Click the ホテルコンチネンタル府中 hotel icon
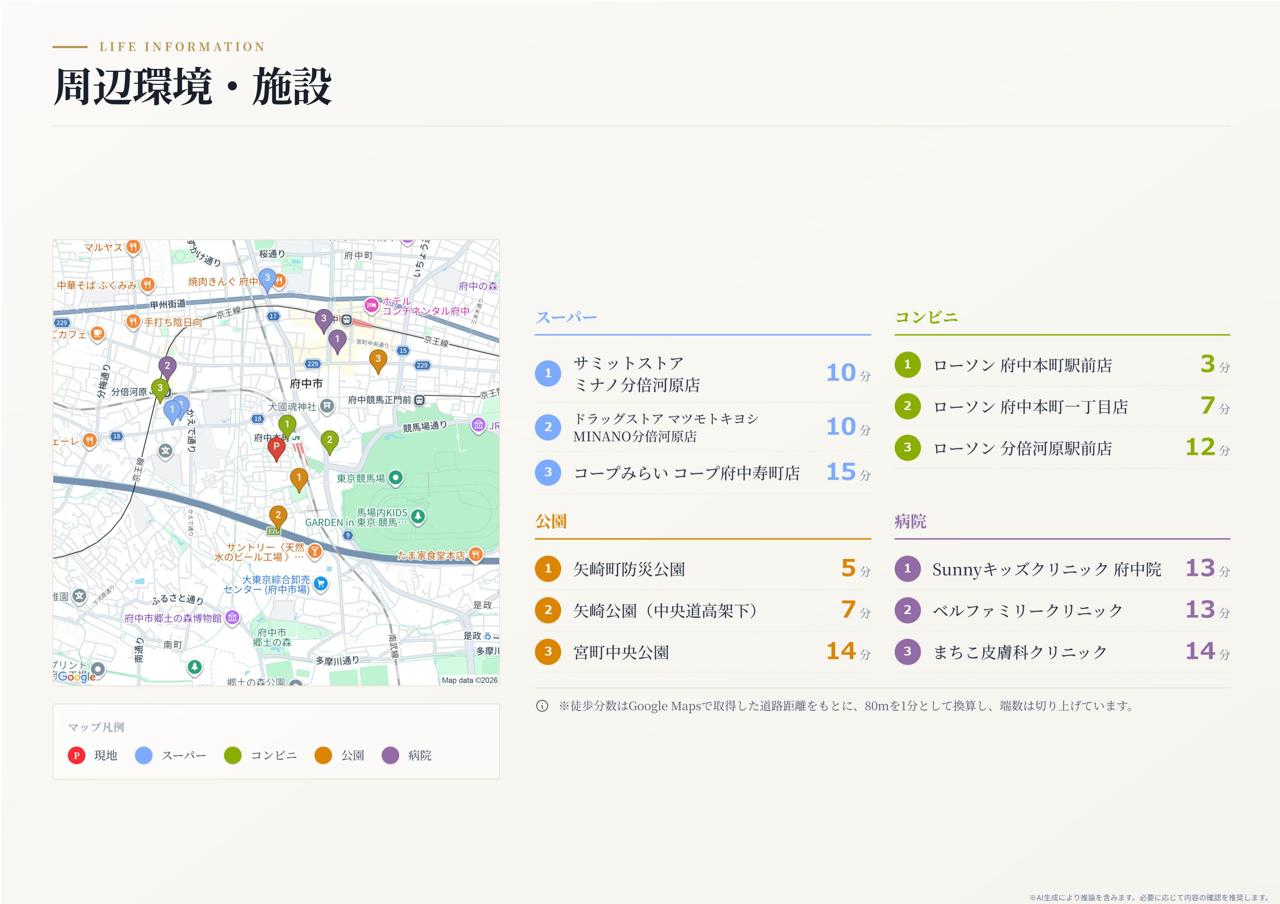1280x904 pixels. [371, 305]
